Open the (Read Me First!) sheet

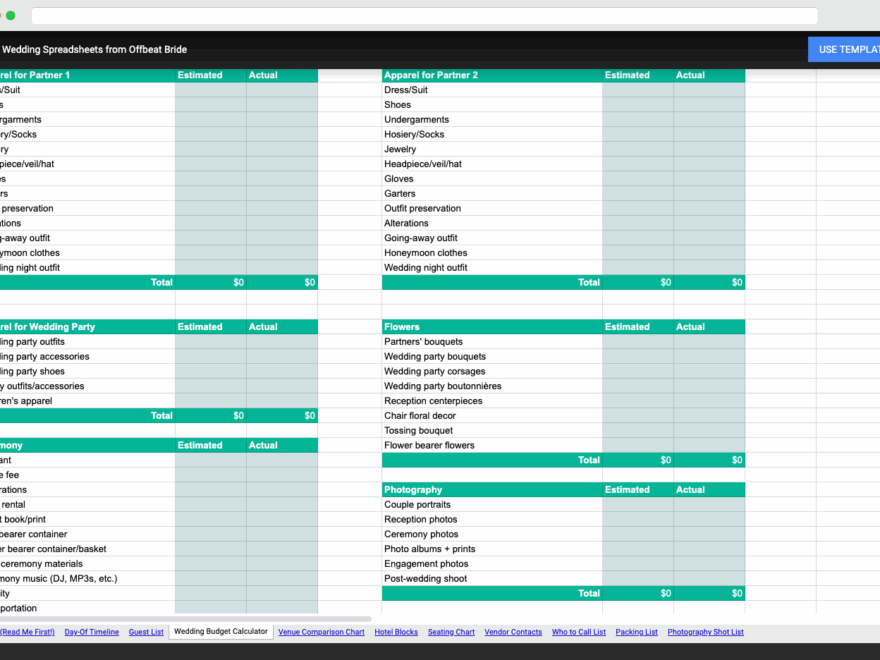point(27,631)
